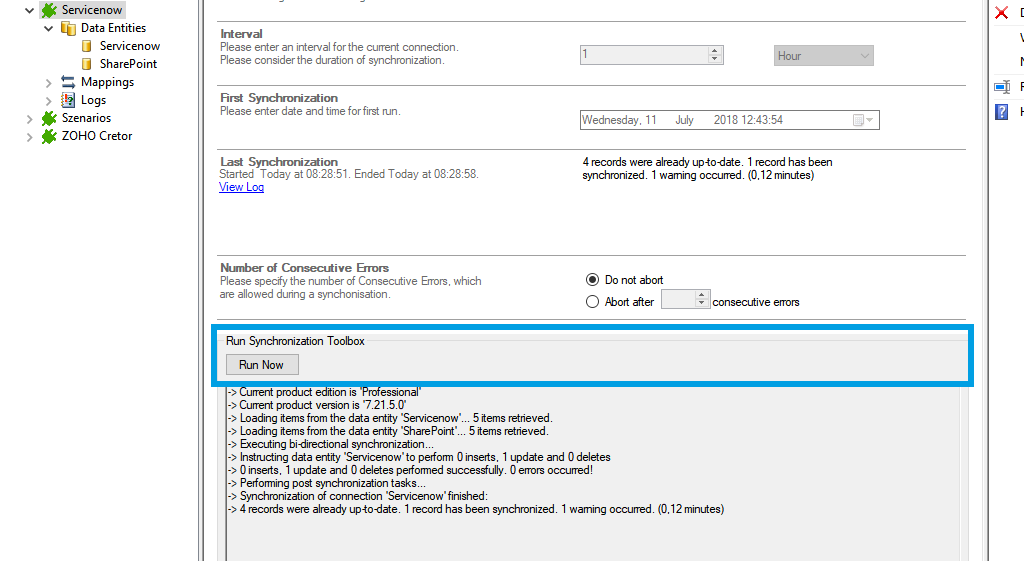The height and width of the screenshot is (561, 1024).
Task: Select the SharePoint data entity icon
Action: 87,64
